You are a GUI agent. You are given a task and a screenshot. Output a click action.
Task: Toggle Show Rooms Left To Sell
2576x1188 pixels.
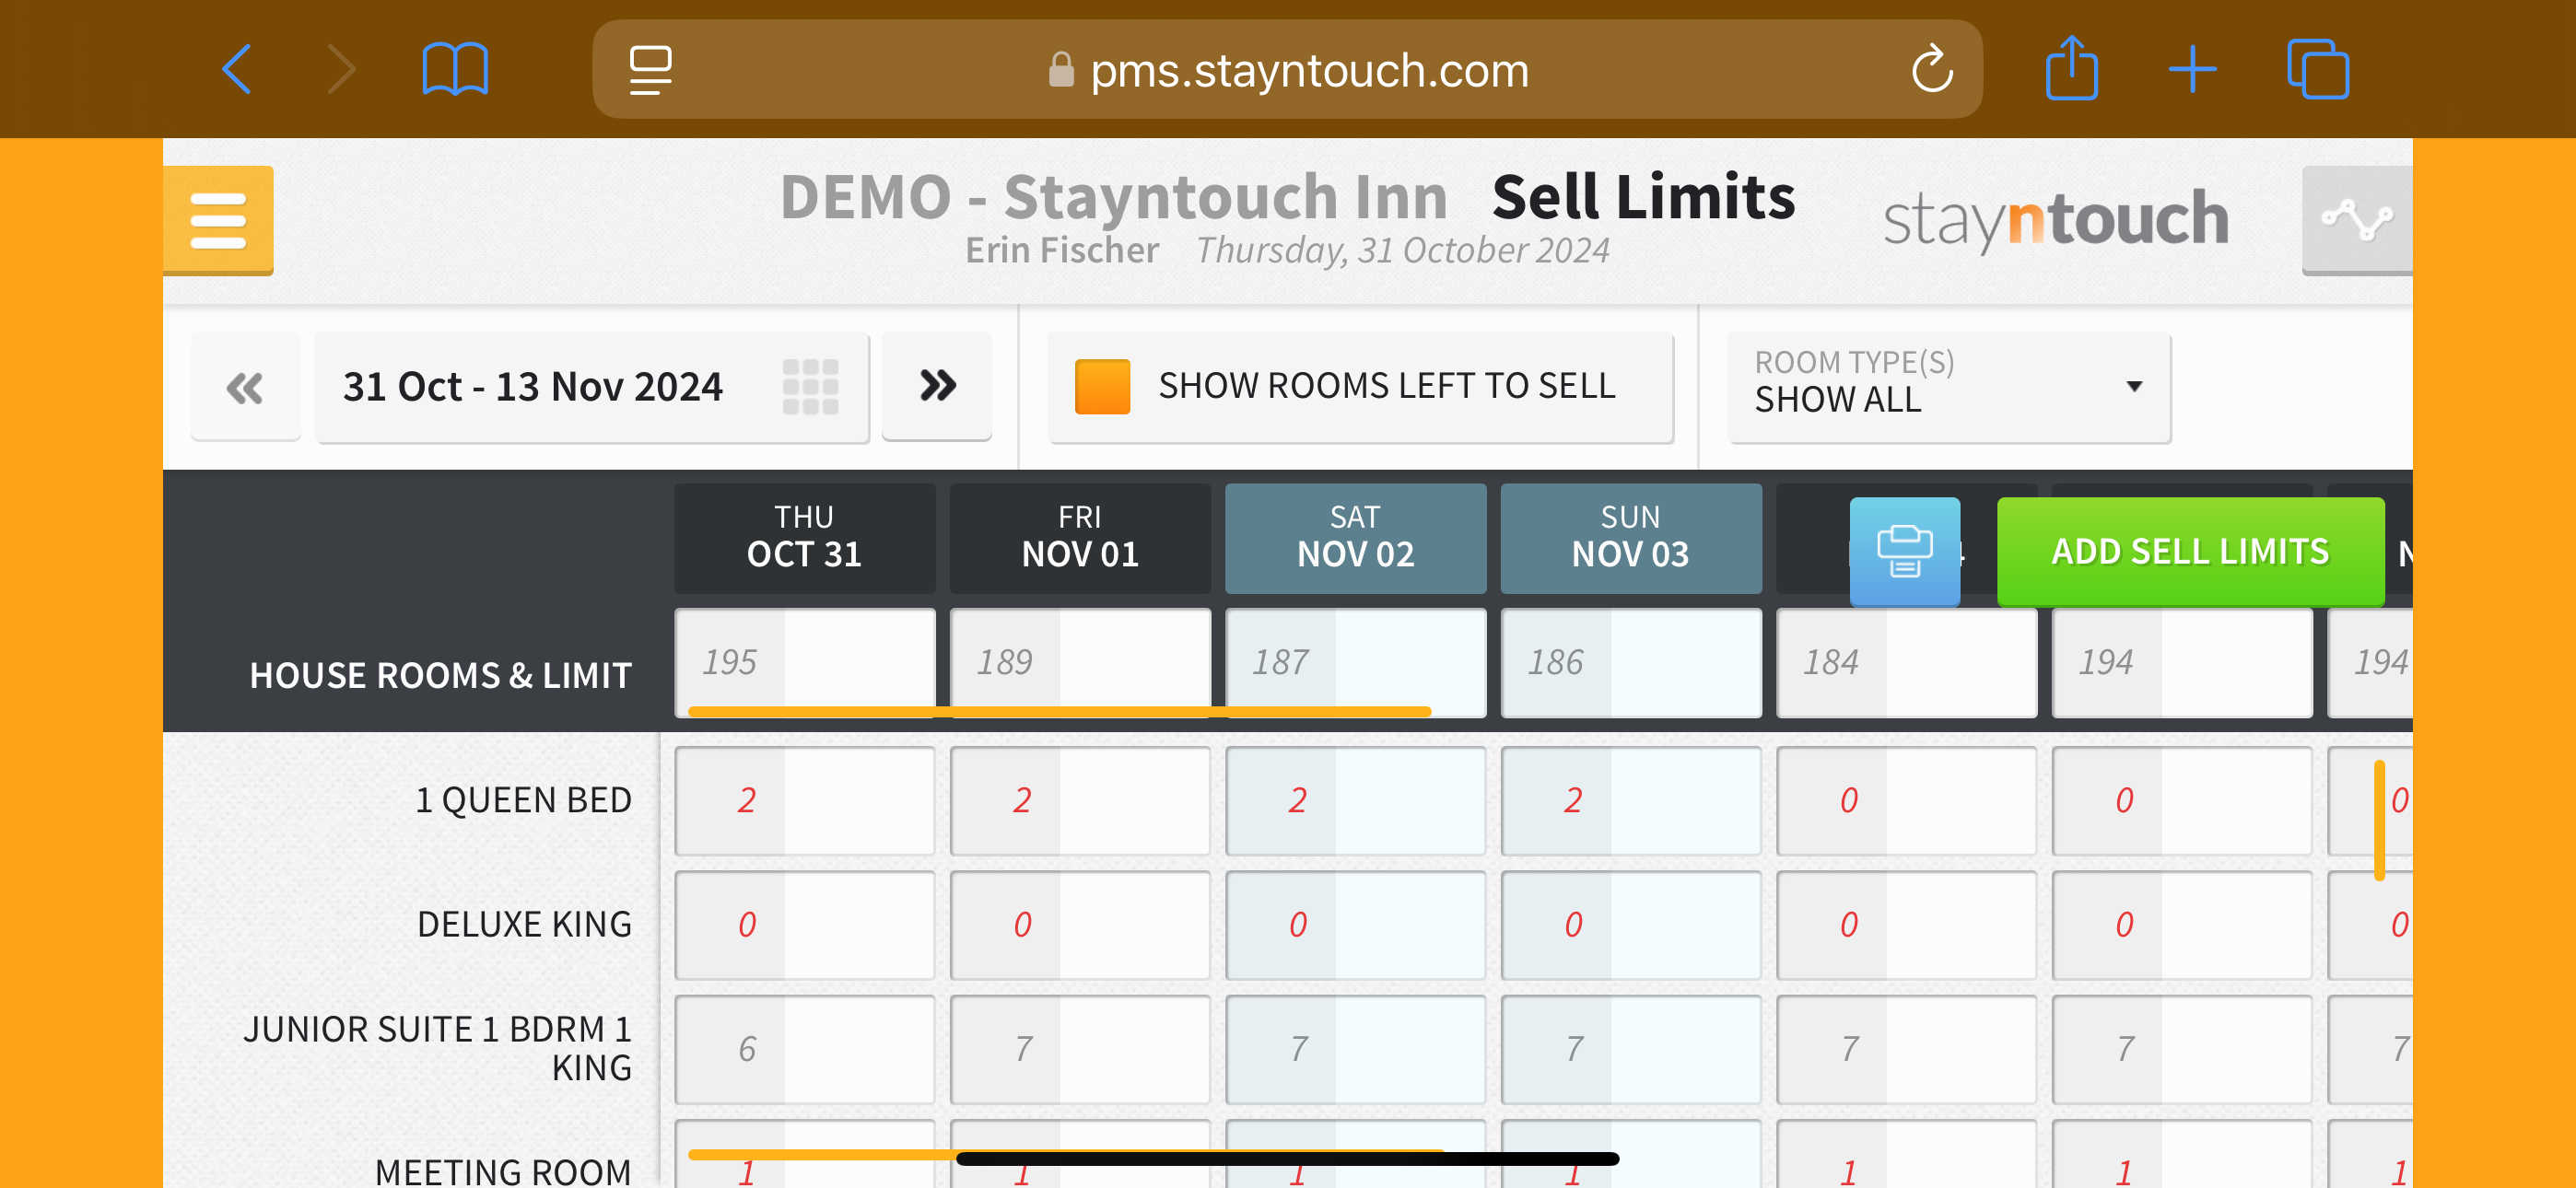point(1385,387)
